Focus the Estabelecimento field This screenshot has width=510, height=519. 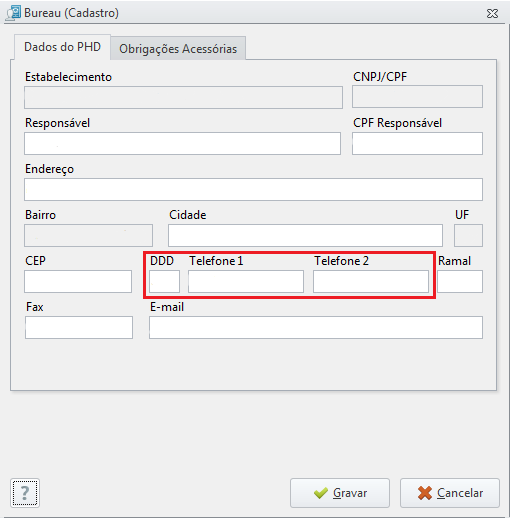[x=183, y=97]
